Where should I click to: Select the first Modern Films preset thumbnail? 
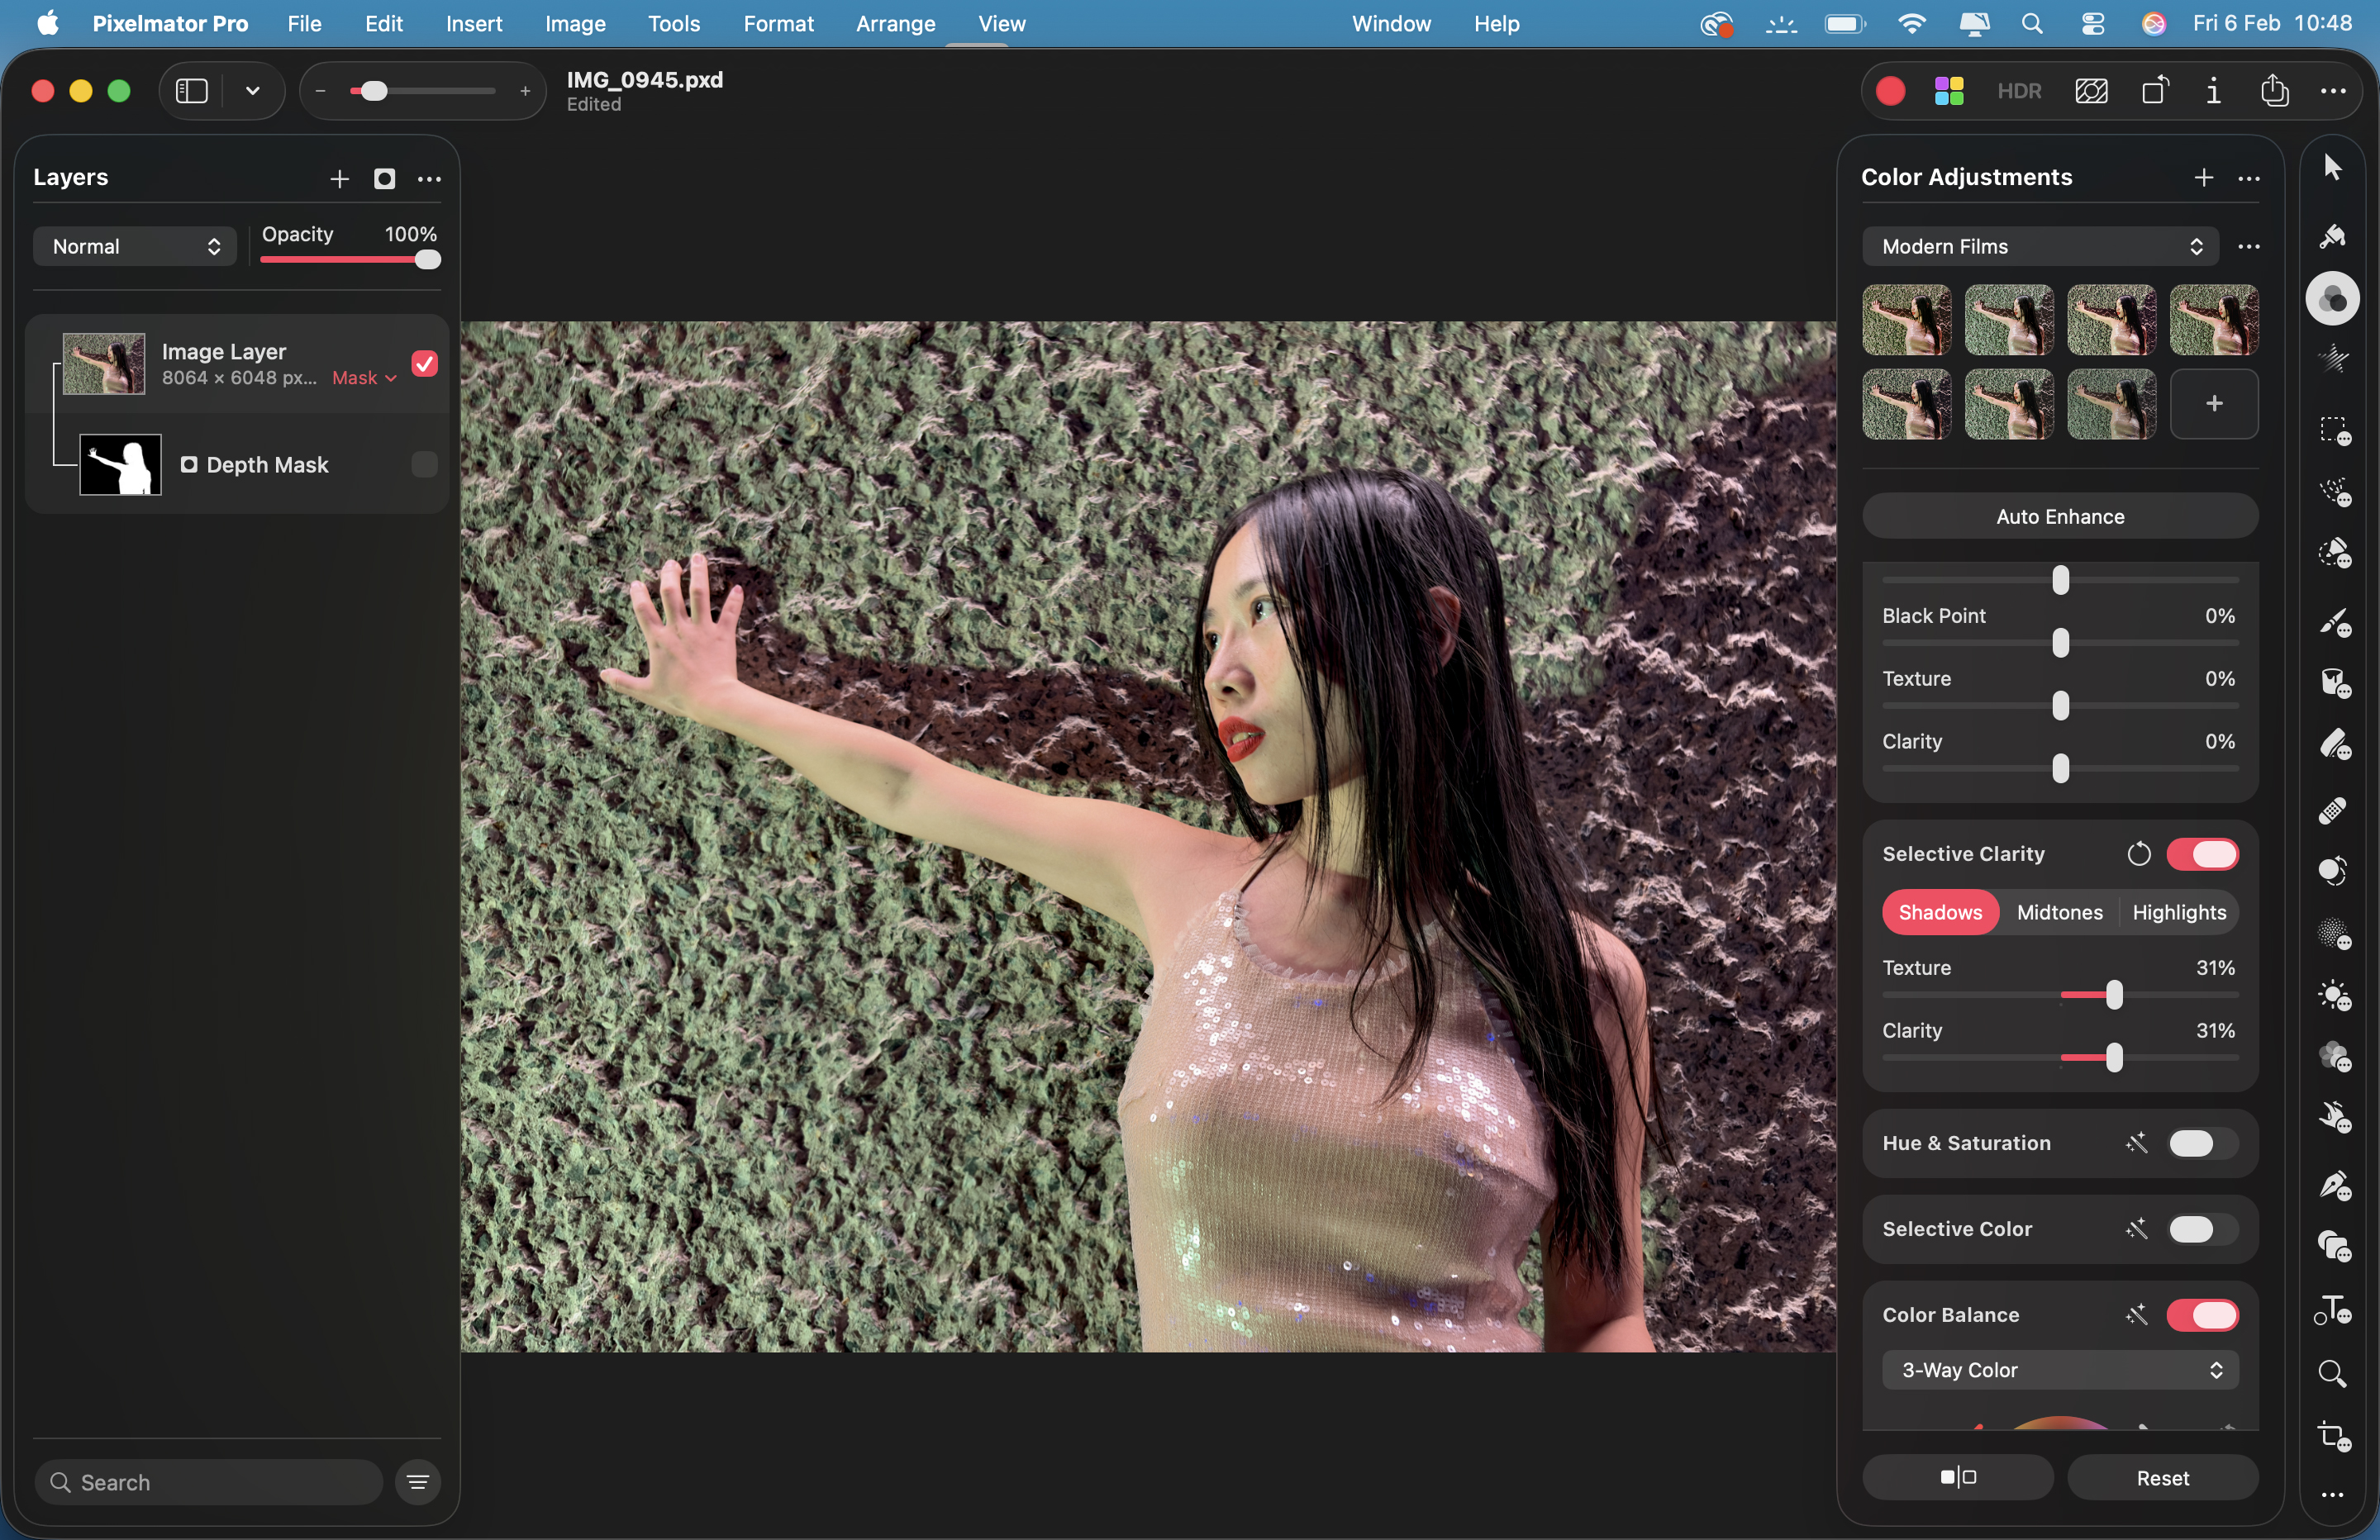coord(1905,320)
